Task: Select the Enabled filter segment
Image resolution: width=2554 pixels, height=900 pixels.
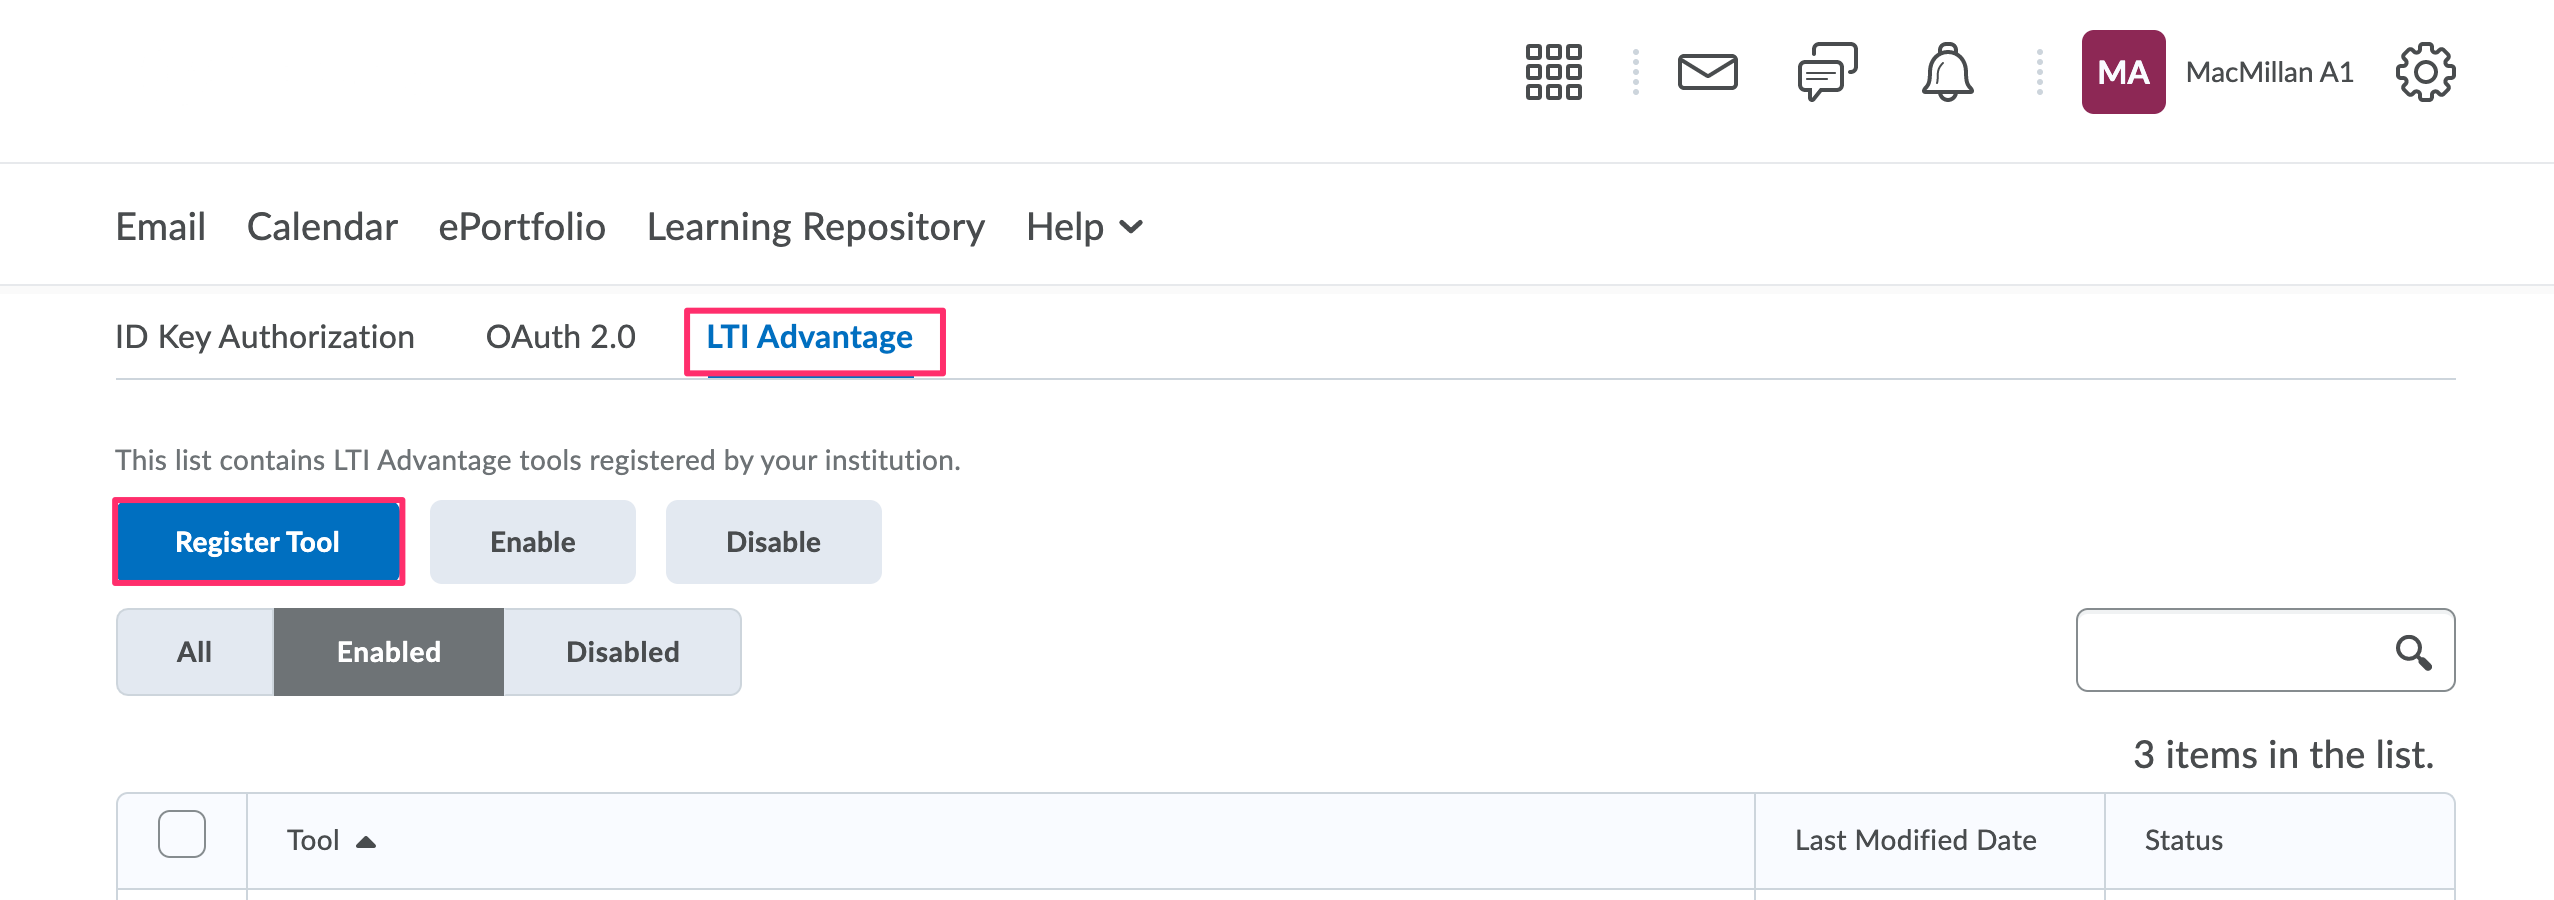Action: tap(388, 651)
